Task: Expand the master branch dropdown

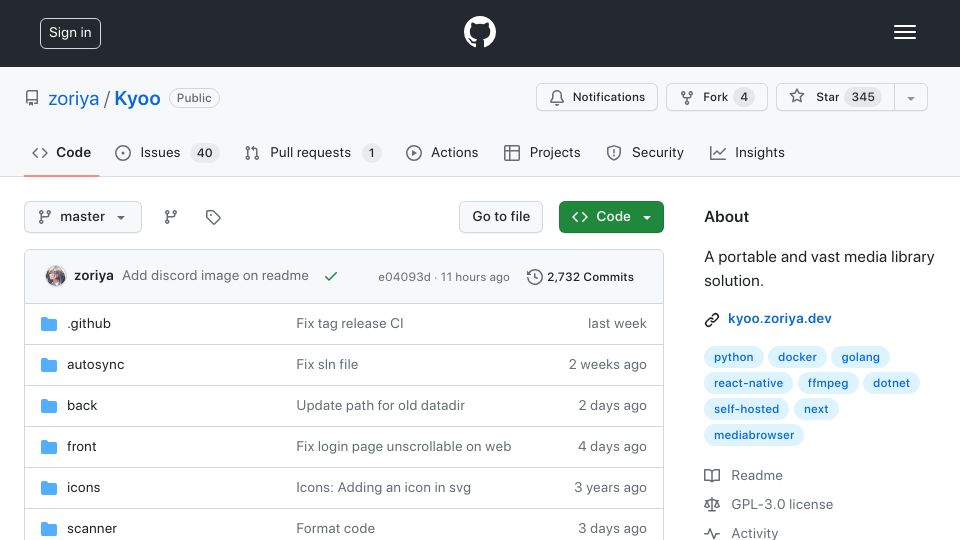Action: (x=83, y=217)
